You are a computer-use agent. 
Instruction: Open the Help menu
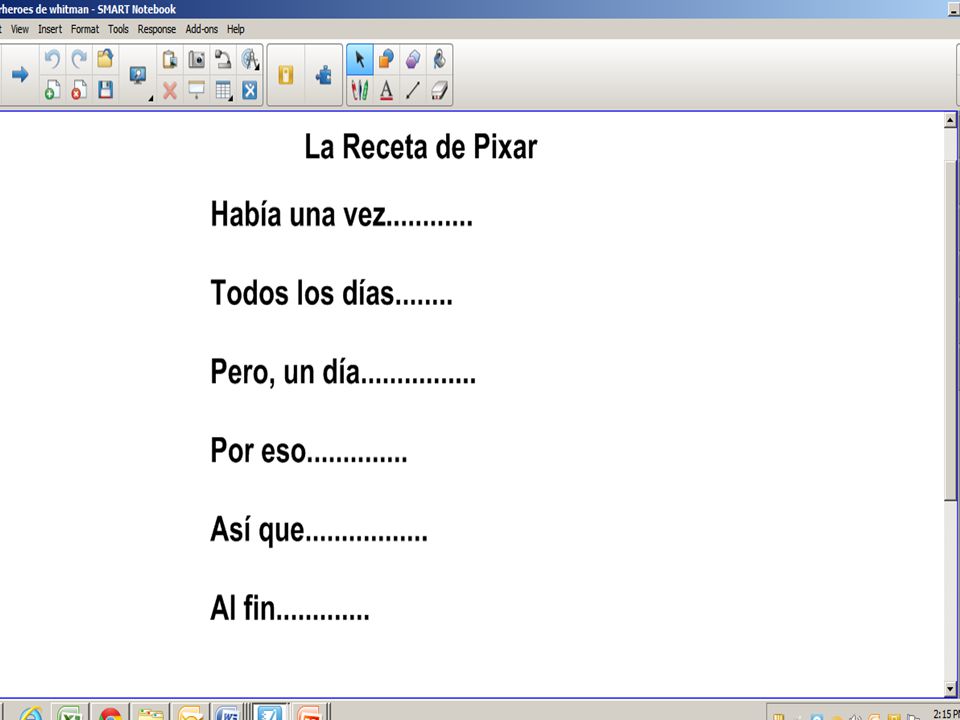pos(236,29)
